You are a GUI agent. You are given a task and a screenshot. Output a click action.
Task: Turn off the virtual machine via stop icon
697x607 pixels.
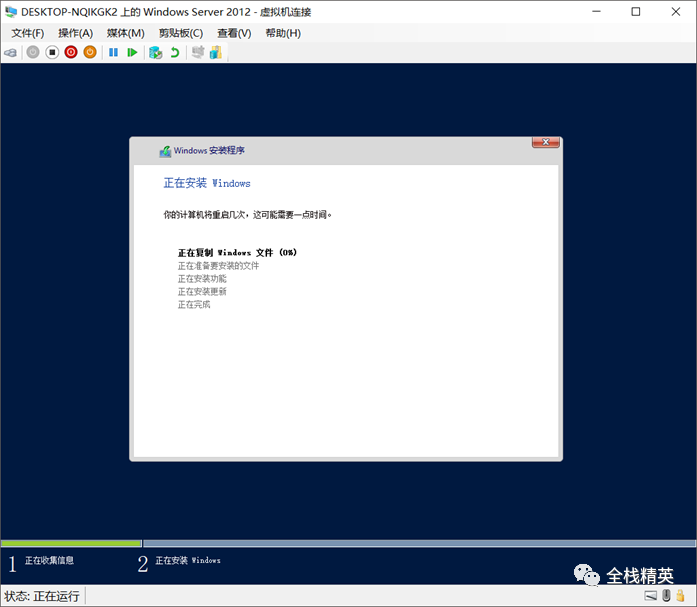[x=52, y=52]
